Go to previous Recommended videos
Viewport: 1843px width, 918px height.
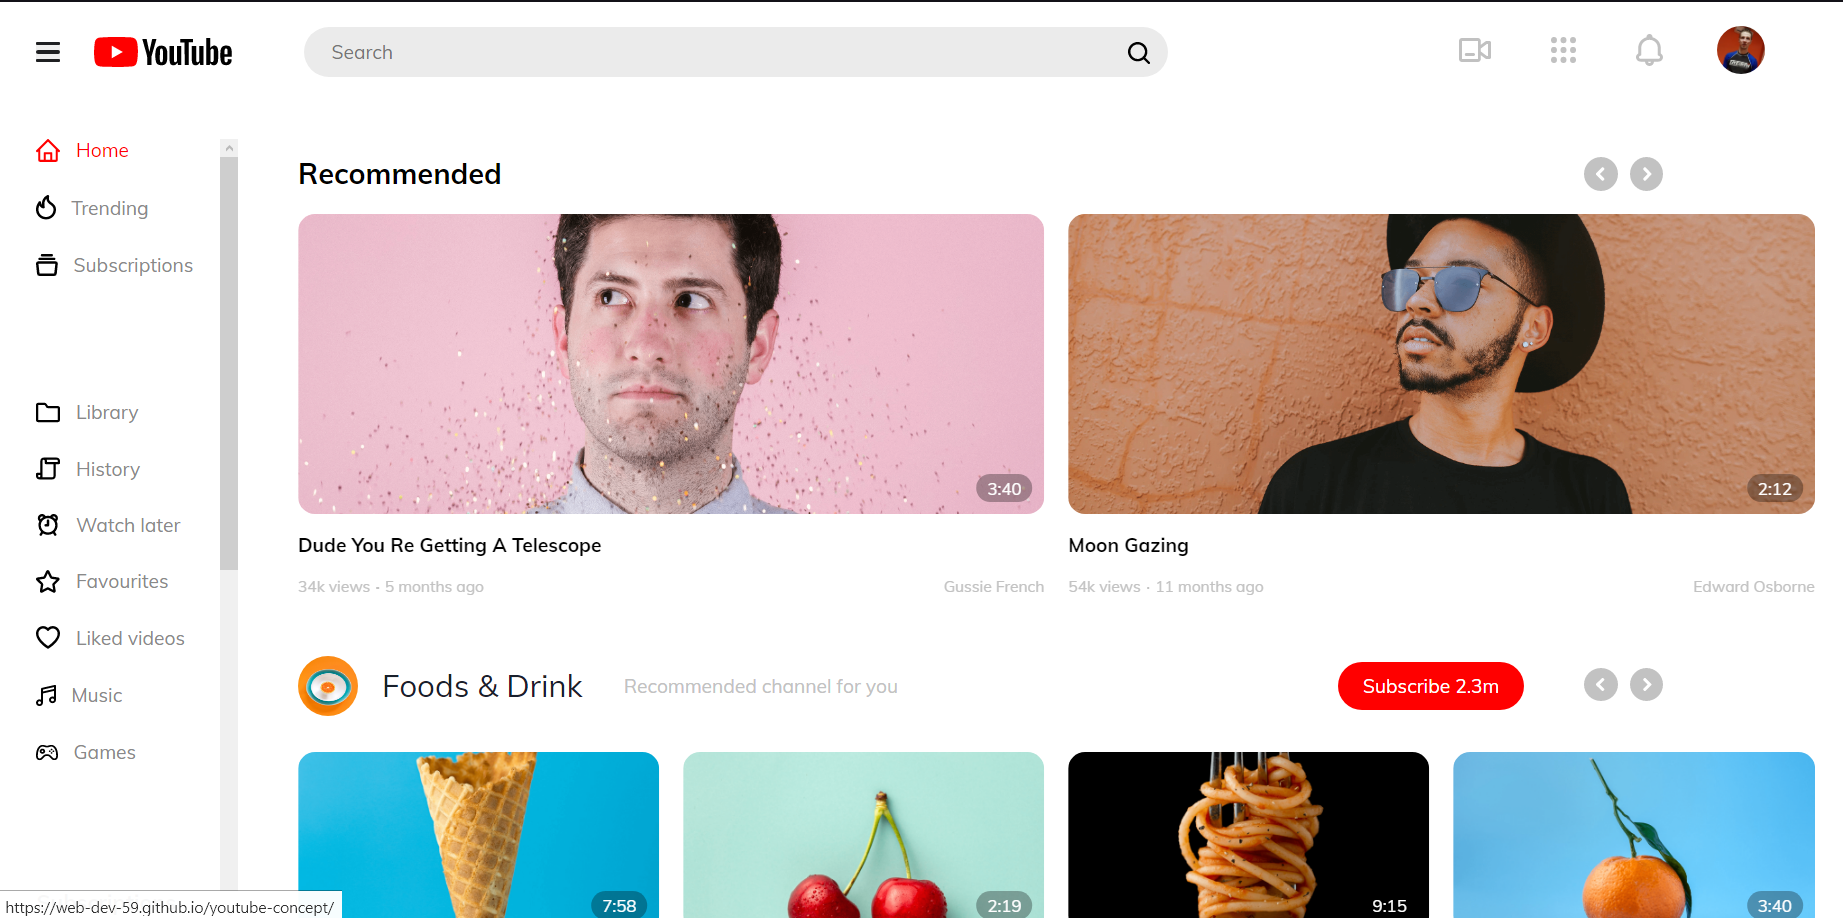tap(1601, 174)
